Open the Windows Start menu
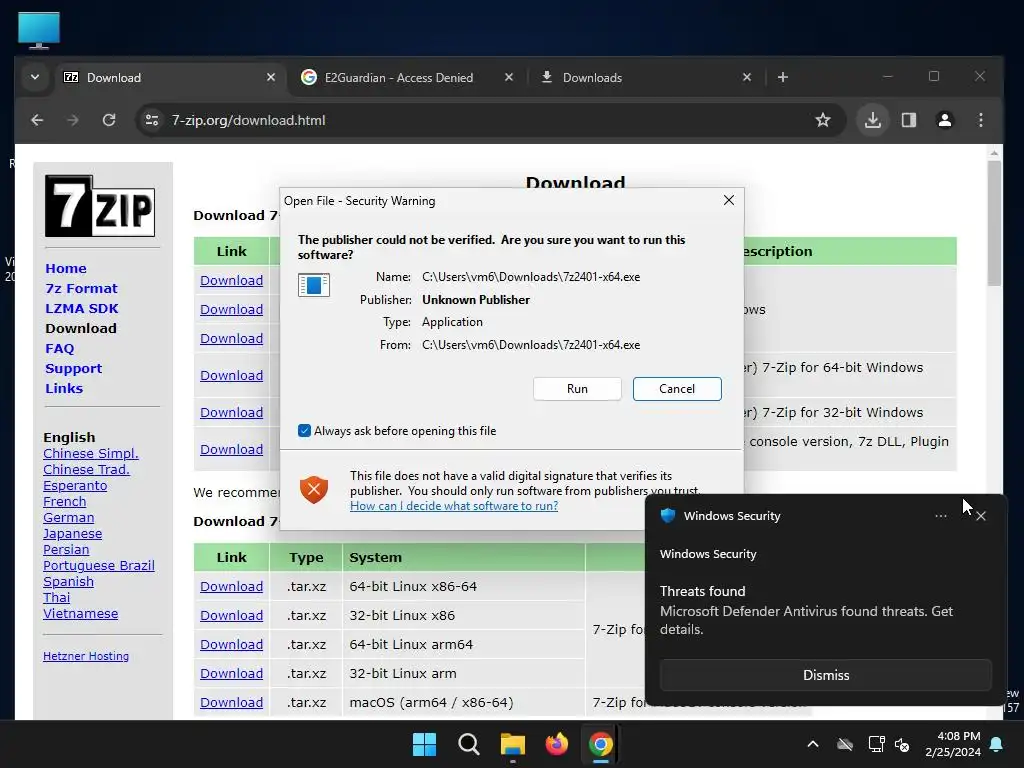The height and width of the screenshot is (768, 1024). tap(424, 744)
